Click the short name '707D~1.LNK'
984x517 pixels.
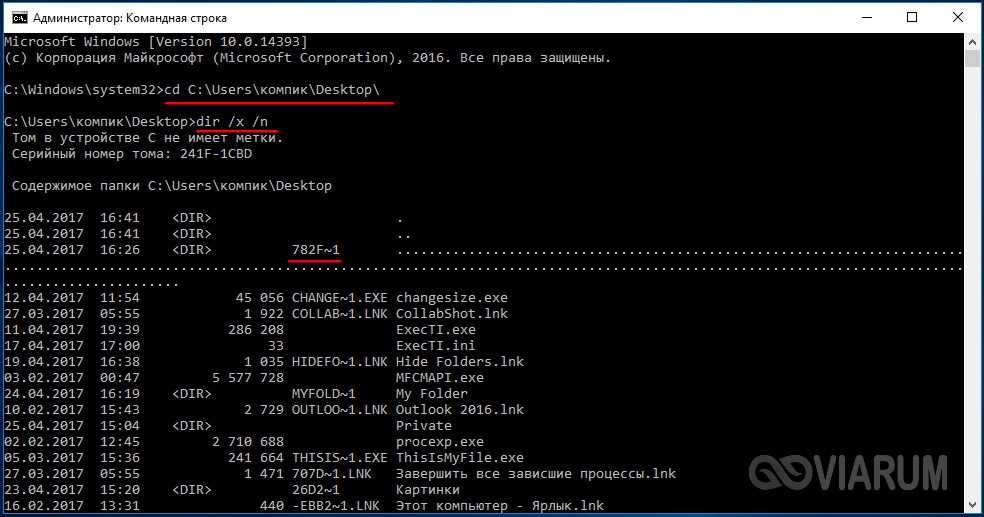tap(332, 474)
